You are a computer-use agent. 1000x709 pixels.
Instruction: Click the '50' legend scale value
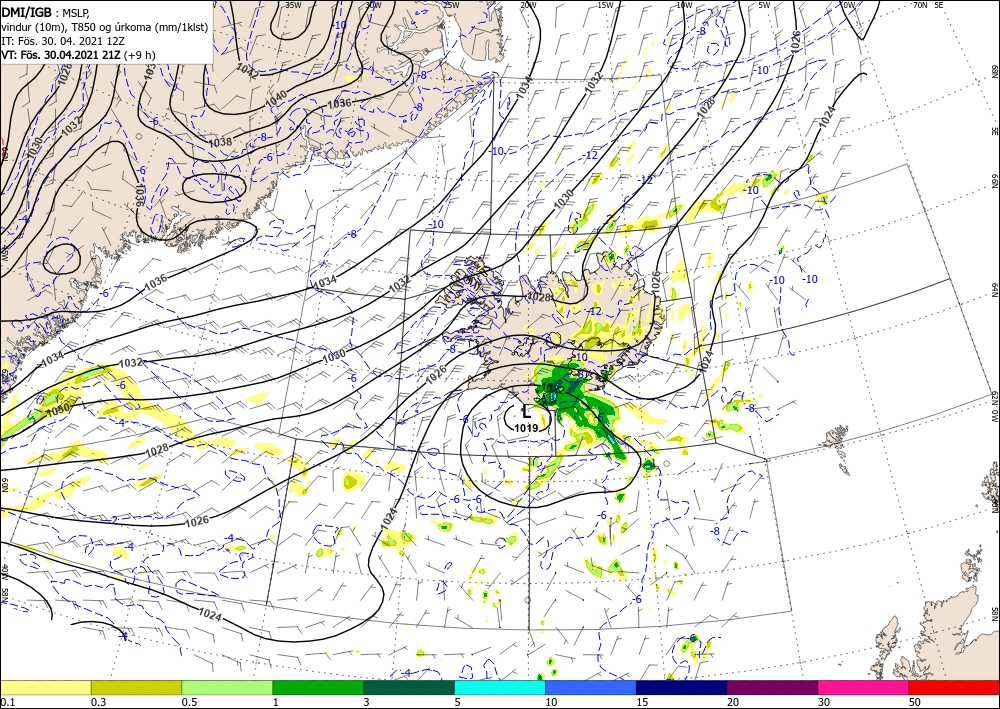tap(915, 702)
